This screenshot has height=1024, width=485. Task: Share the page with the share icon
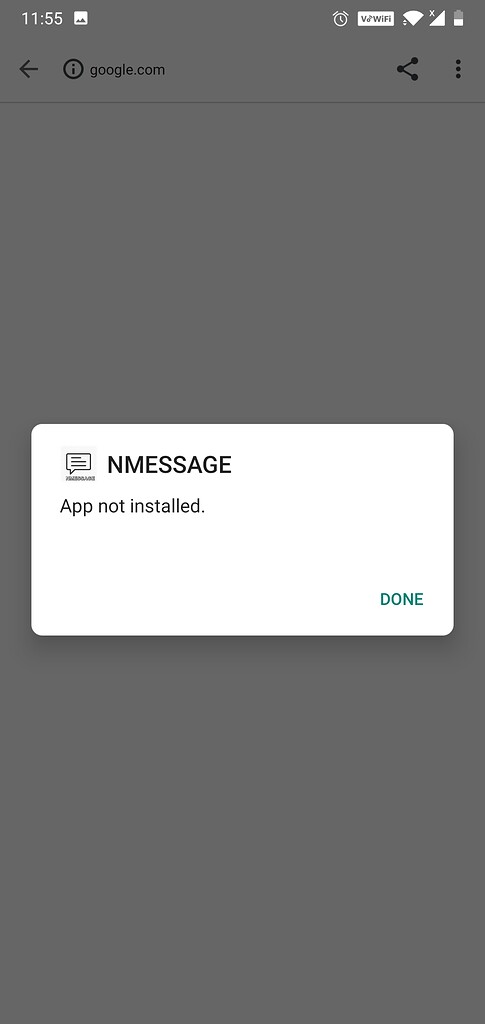(407, 69)
